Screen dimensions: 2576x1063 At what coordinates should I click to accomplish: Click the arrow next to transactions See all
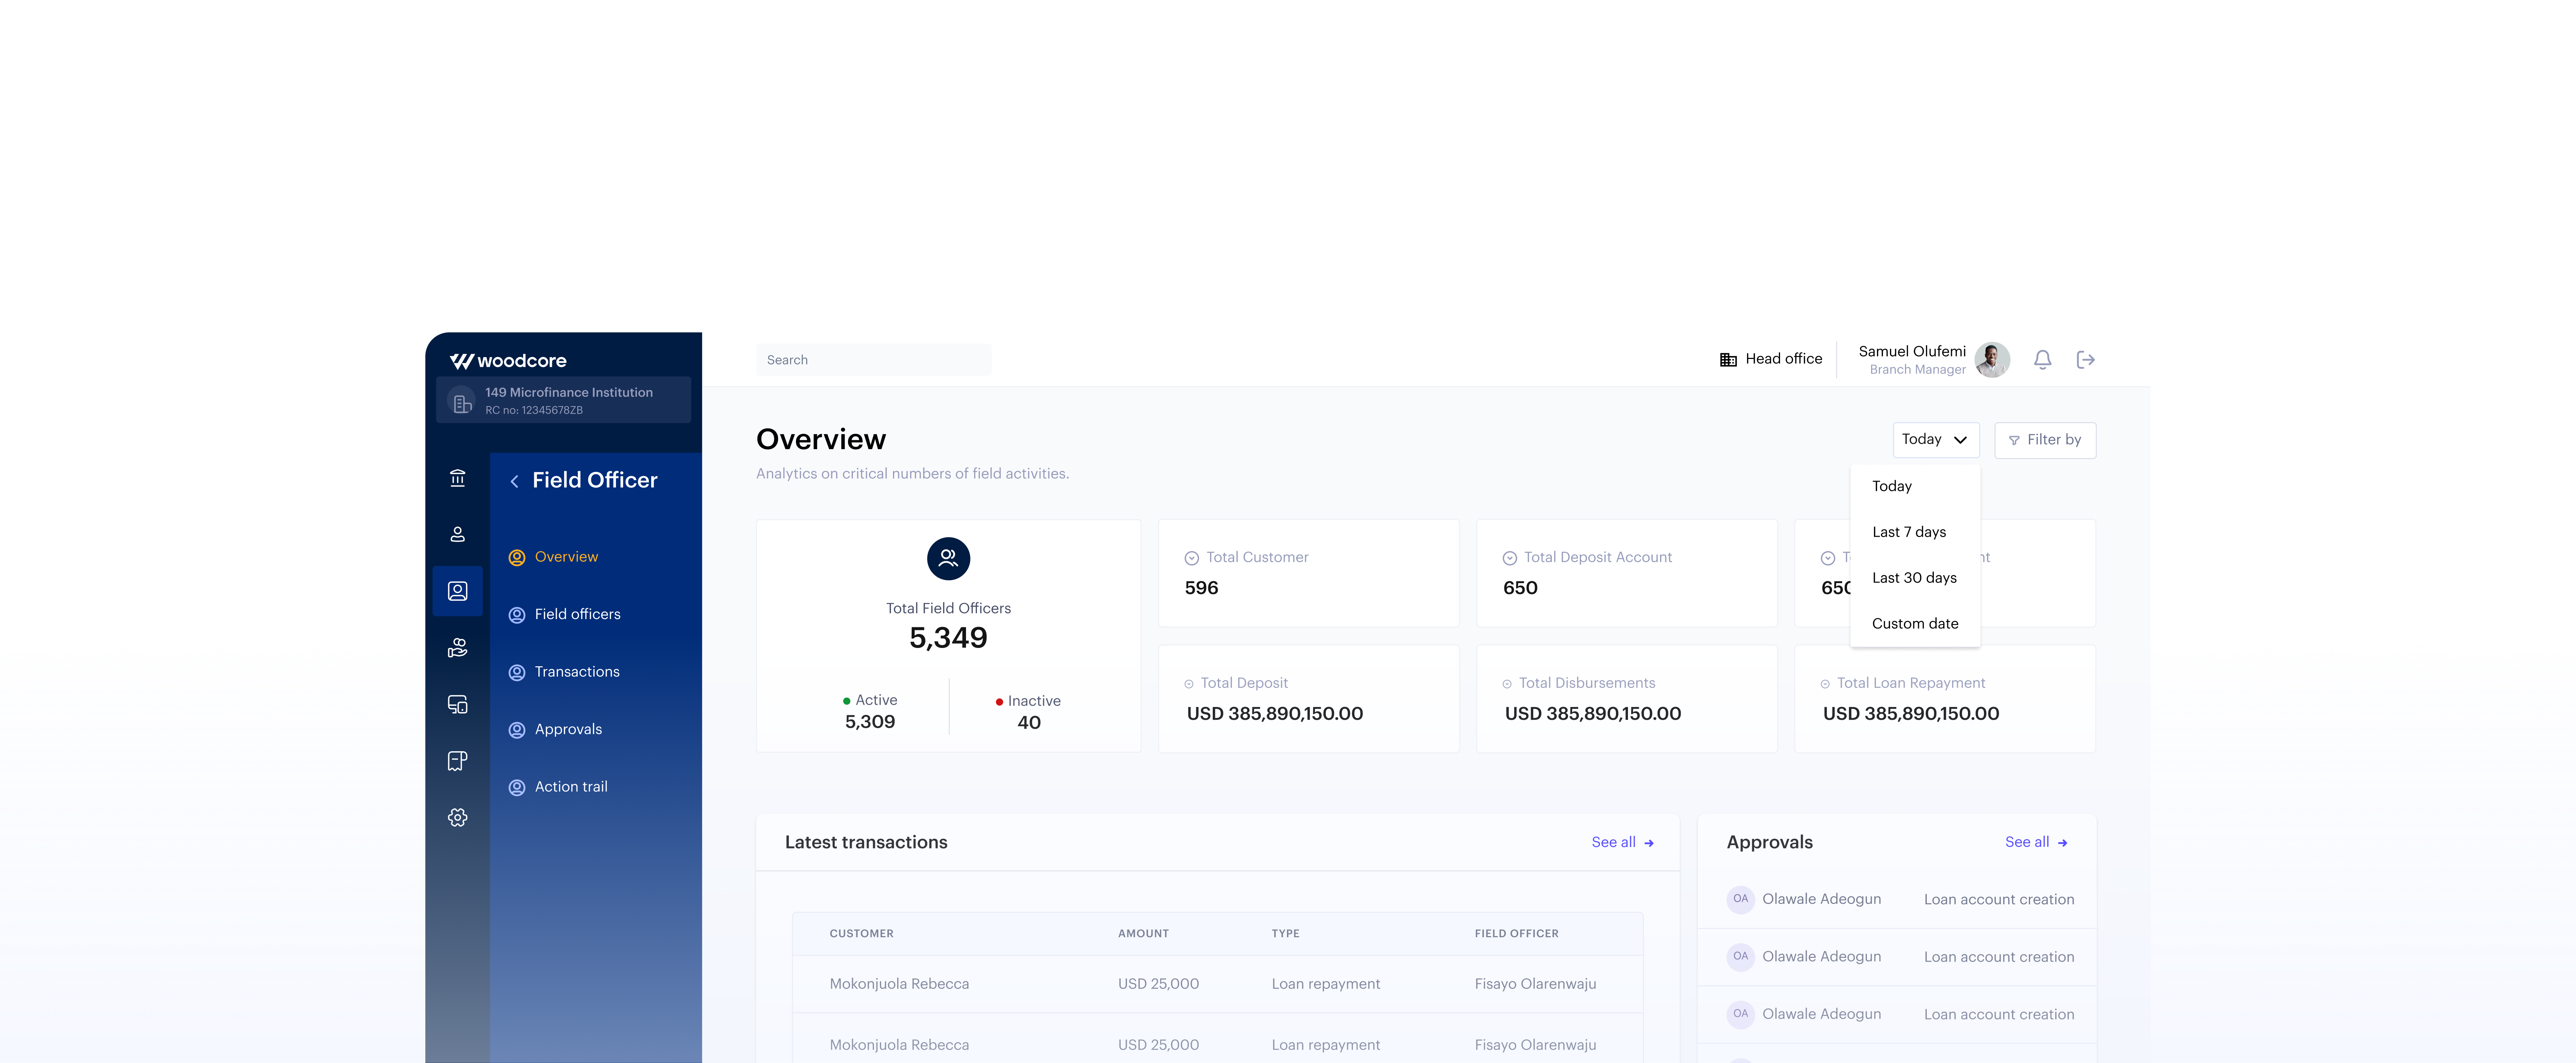click(x=1649, y=843)
